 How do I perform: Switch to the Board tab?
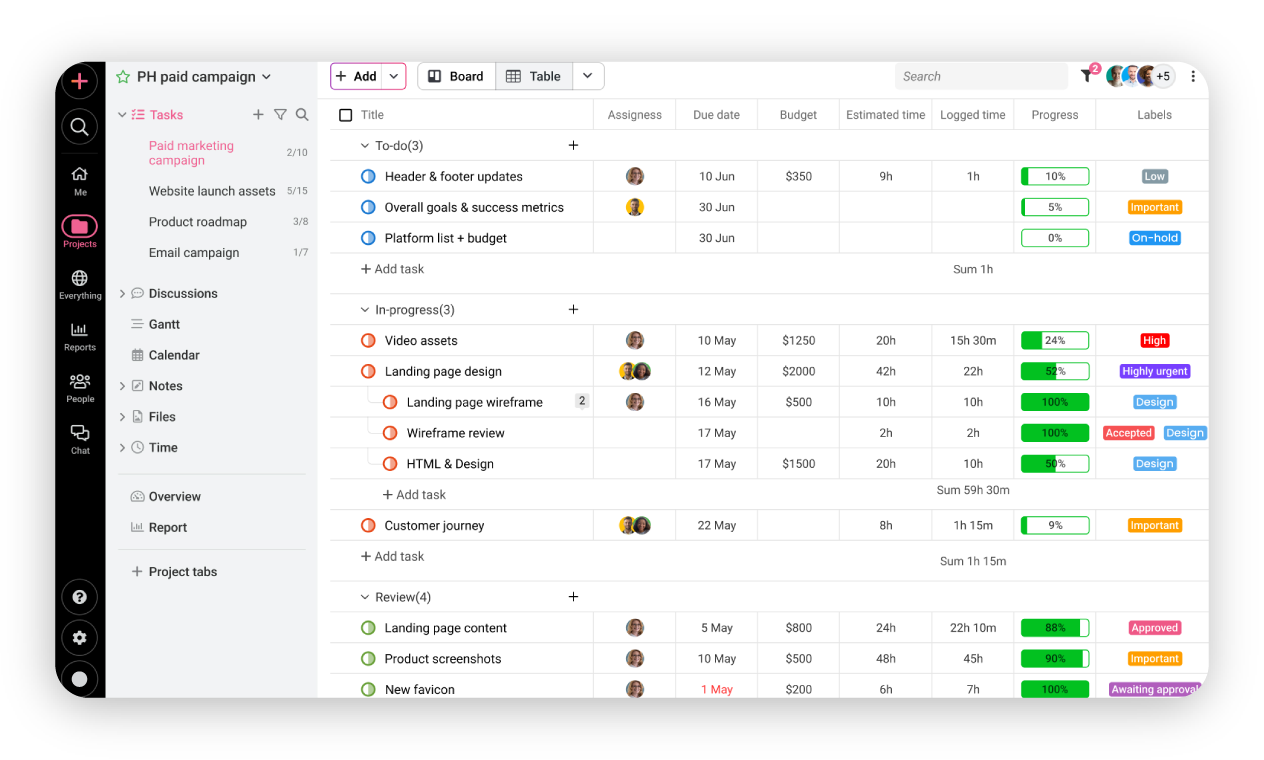[456, 75]
